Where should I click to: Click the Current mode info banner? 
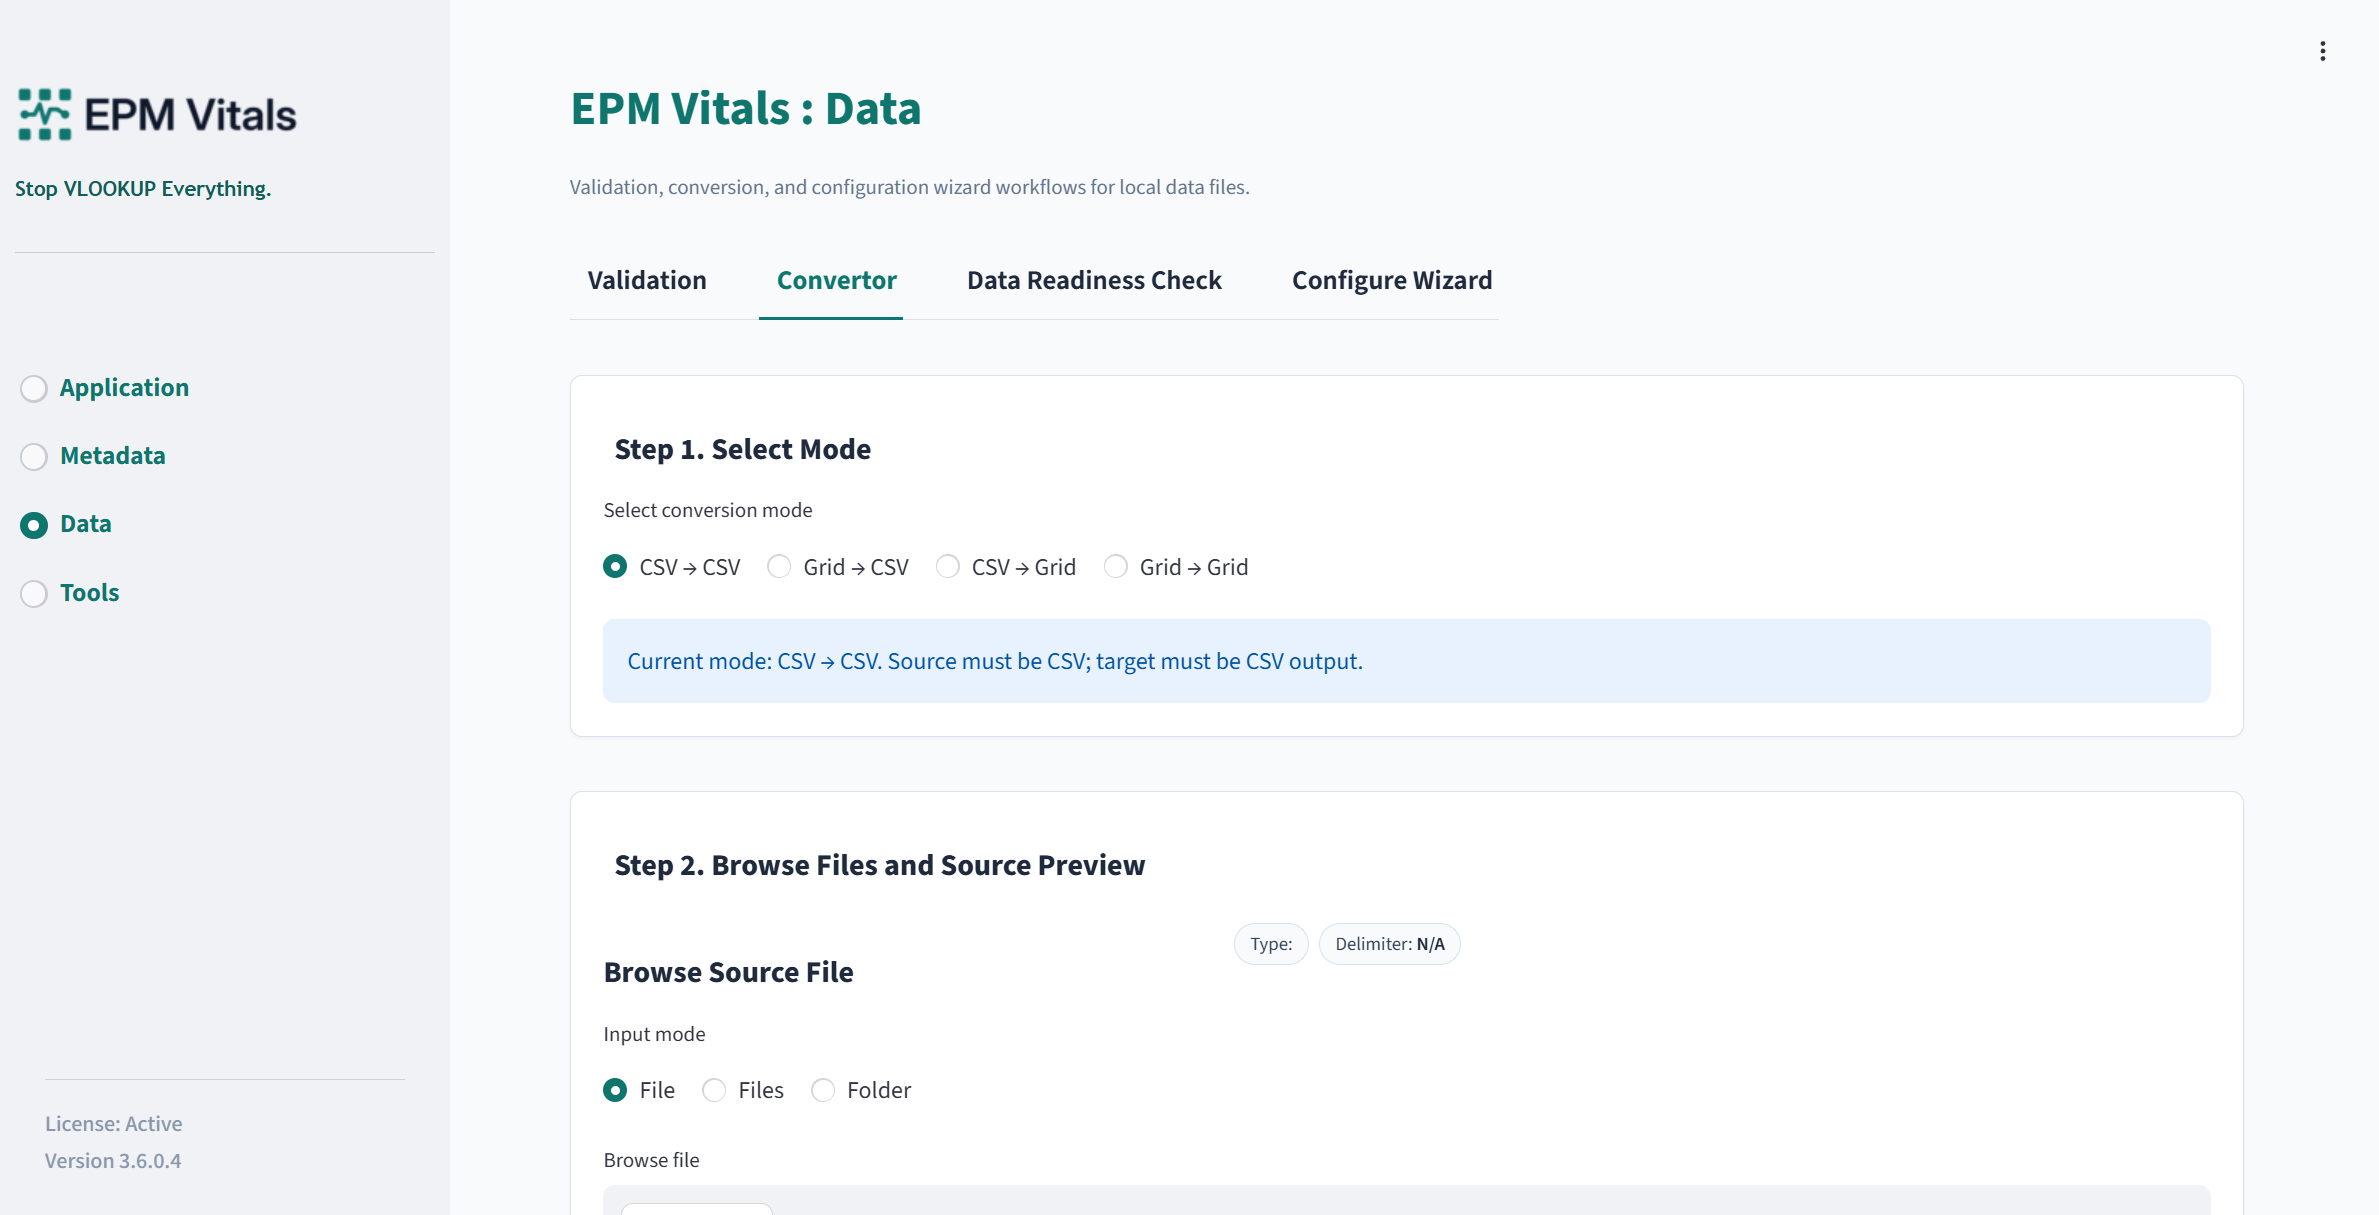click(x=1406, y=661)
